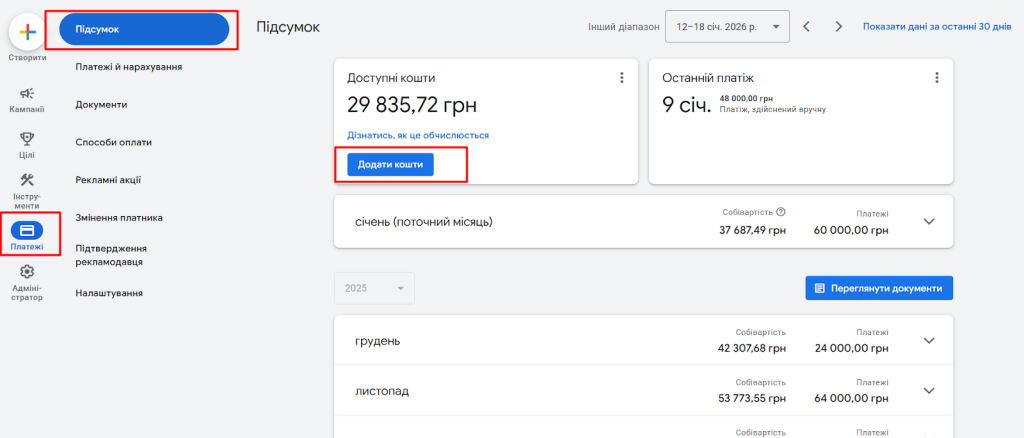Open Підтвердження рекламодавця section

point(111,255)
